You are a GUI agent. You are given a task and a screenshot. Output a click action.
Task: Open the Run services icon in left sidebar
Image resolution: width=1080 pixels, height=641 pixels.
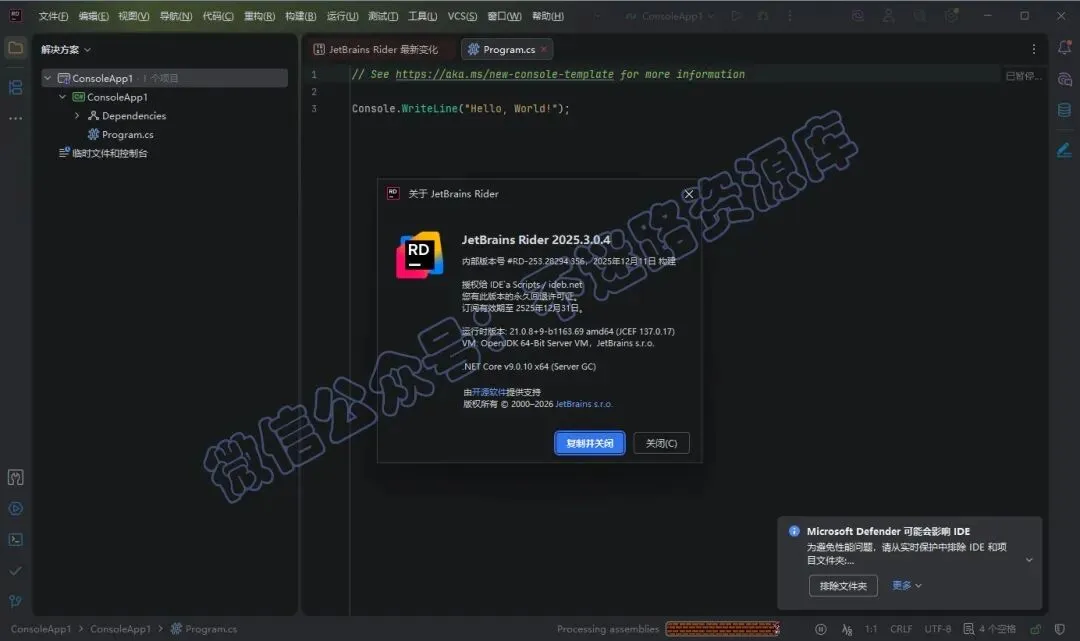[x=15, y=509]
